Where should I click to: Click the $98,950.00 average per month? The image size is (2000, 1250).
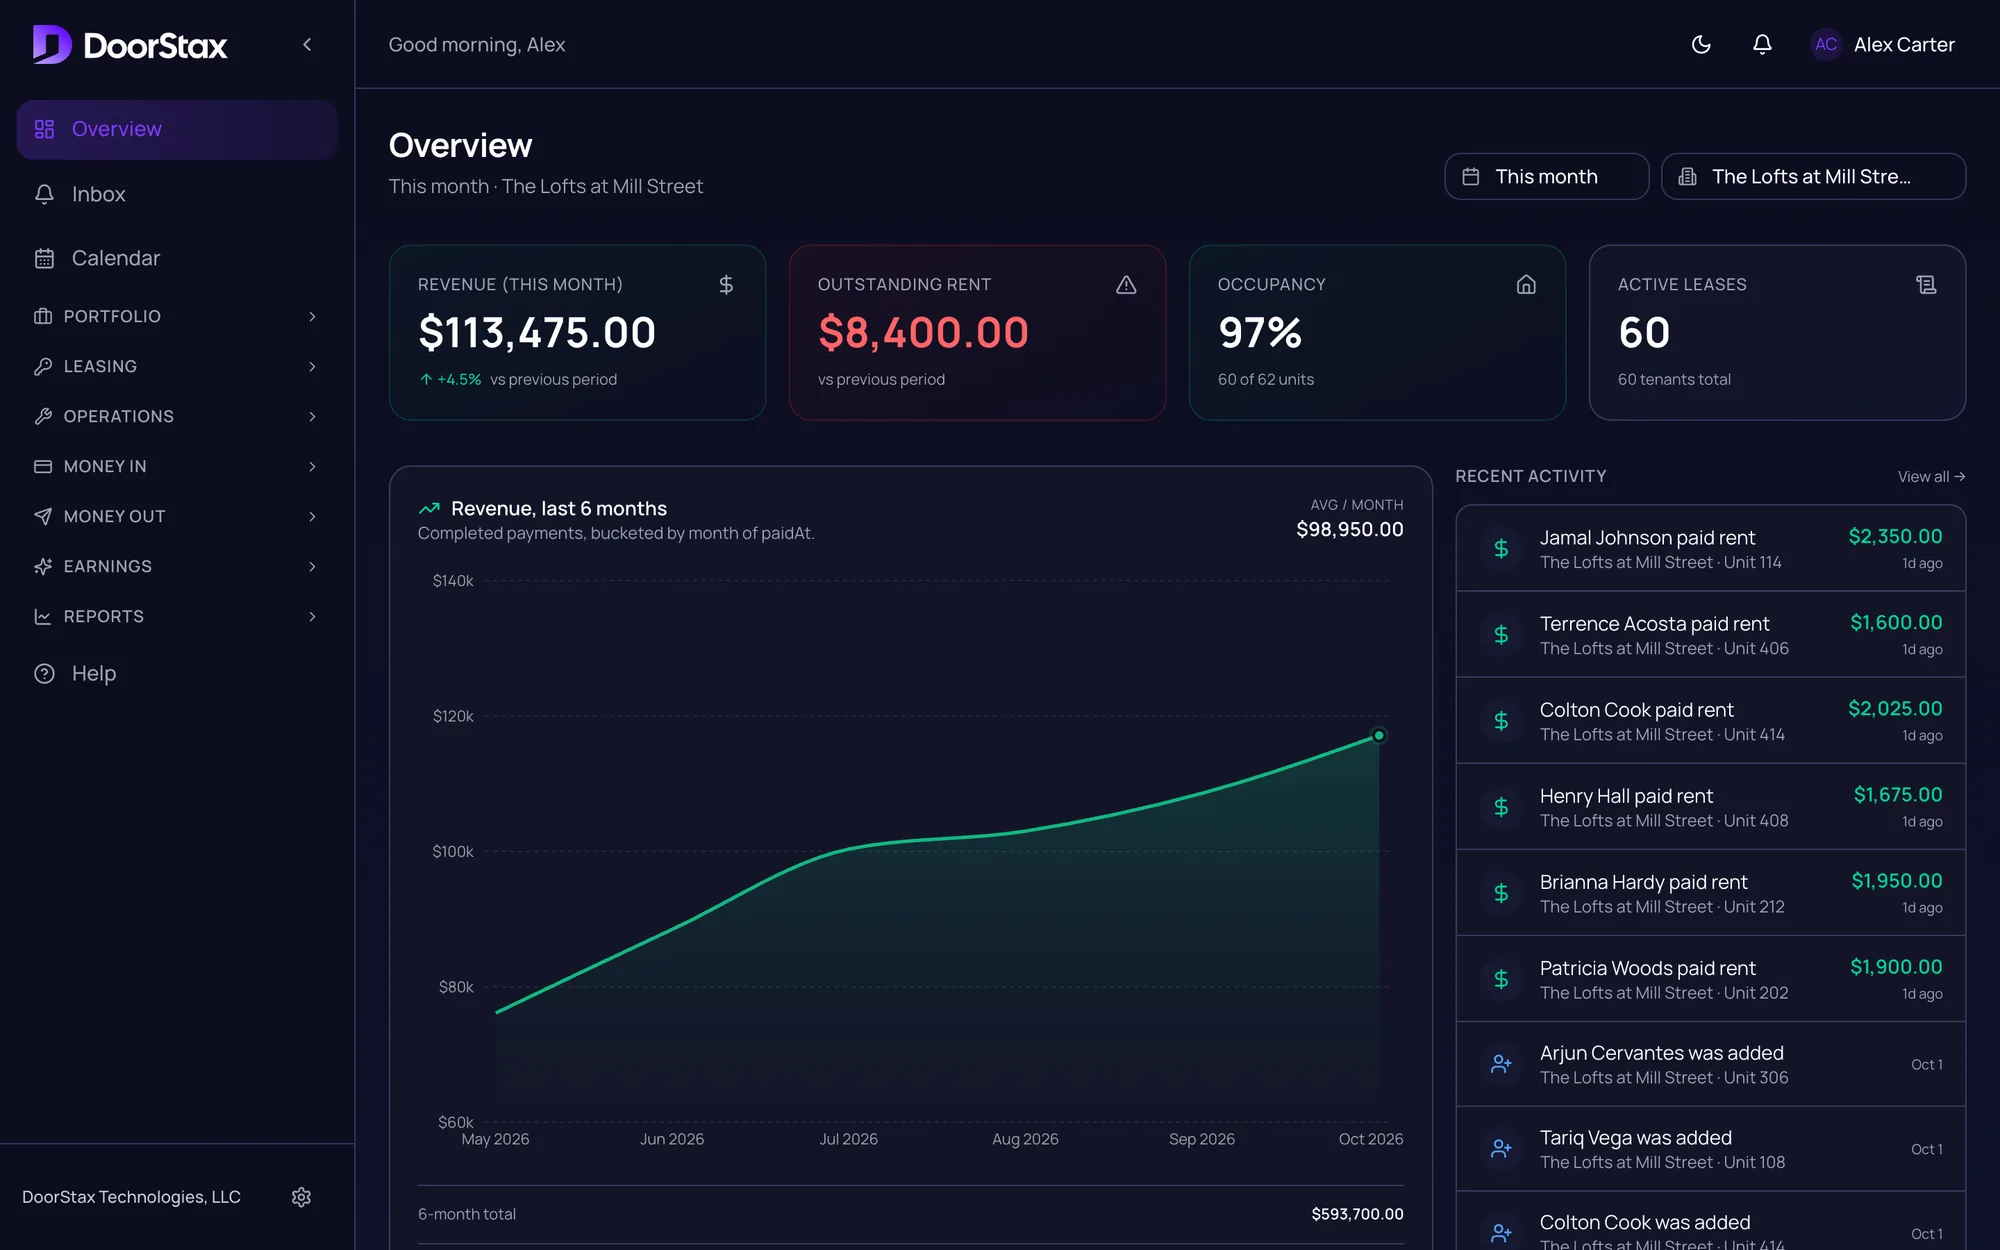tap(1350, 529)
